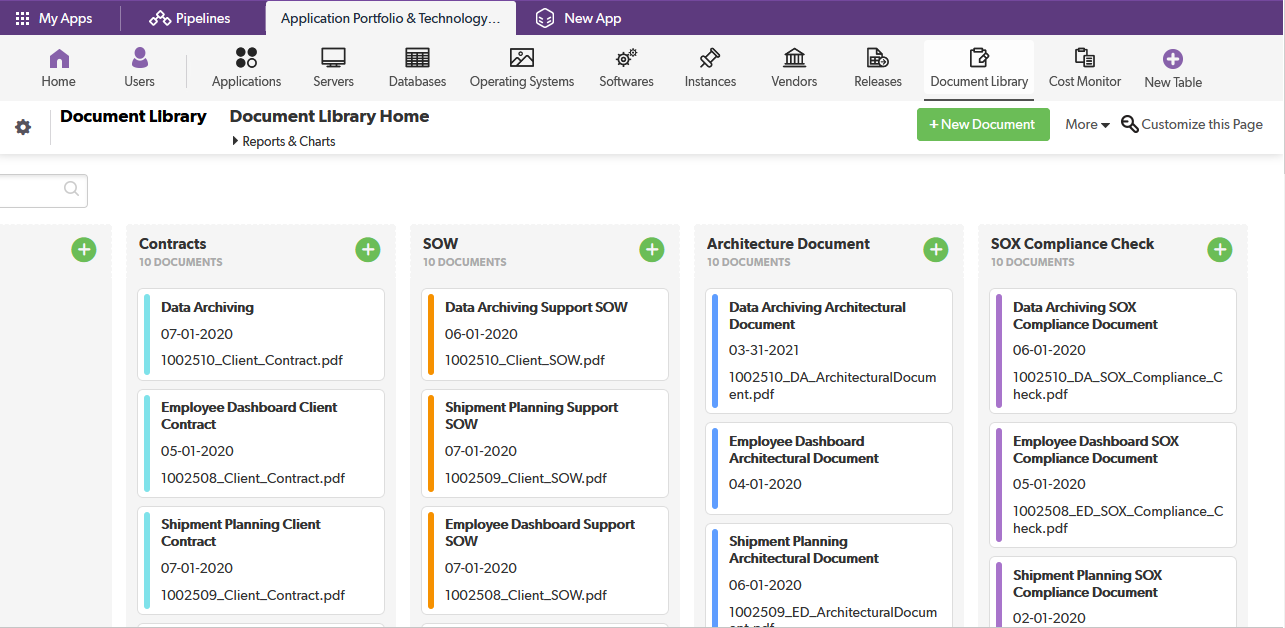Viewport: 1285px width, 628px height.
Task: Open the Databases table icon
Action: [x=417, y=59]
